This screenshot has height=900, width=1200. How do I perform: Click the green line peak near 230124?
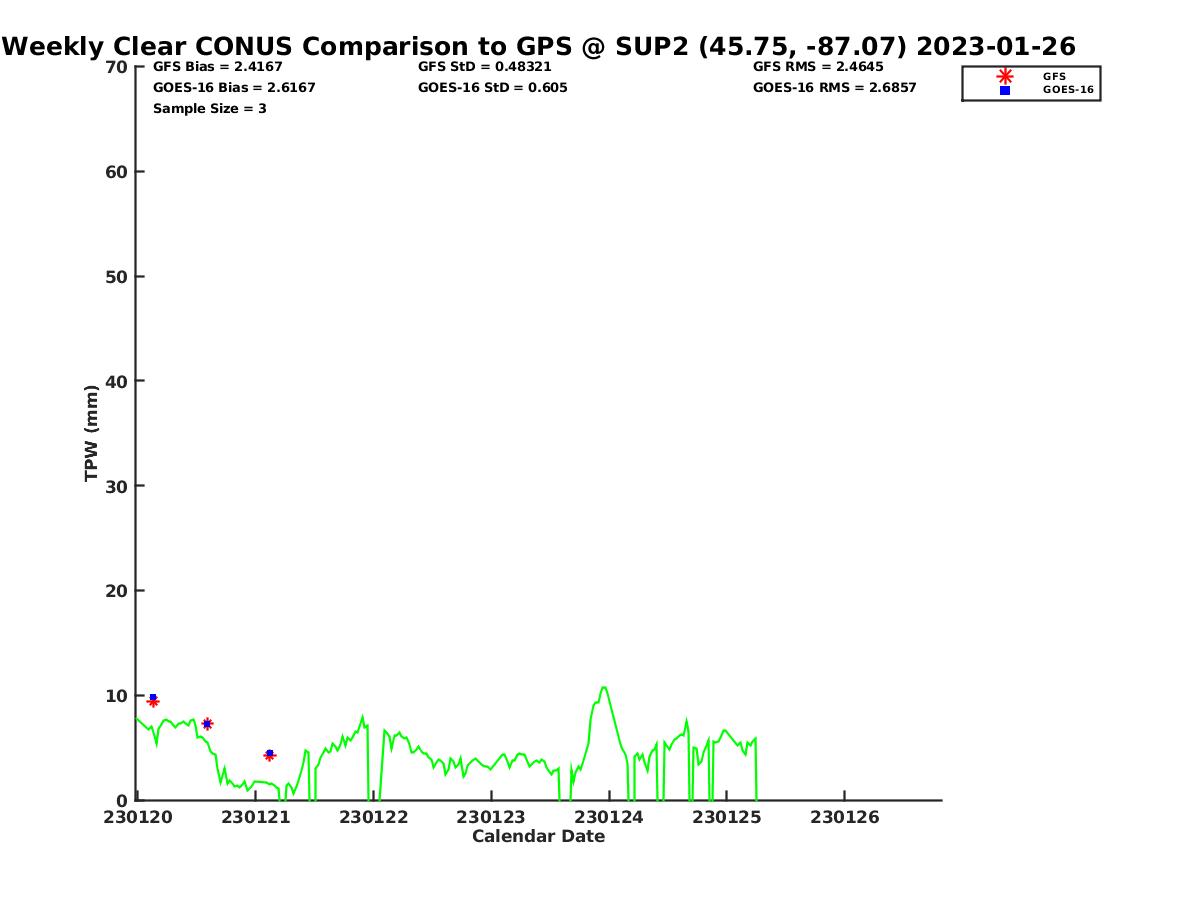tap(604, 688)
